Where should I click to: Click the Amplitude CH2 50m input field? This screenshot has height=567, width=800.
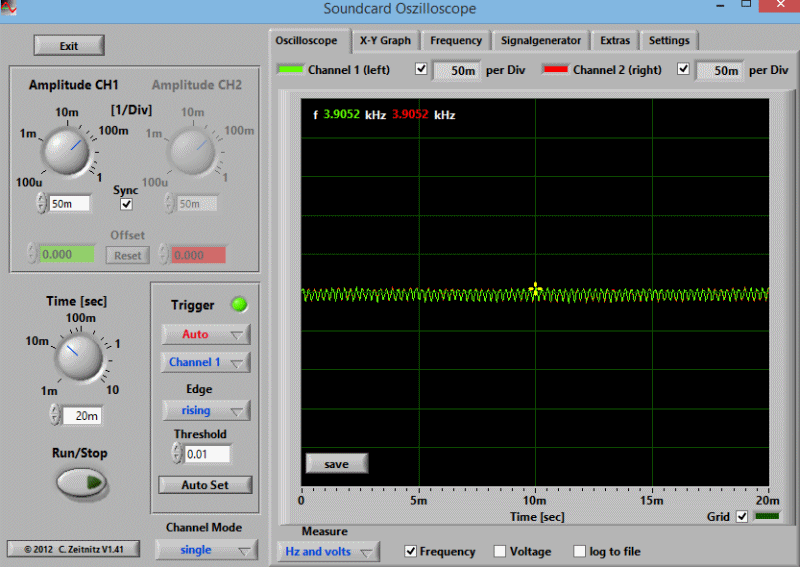[x=196, y=204]
